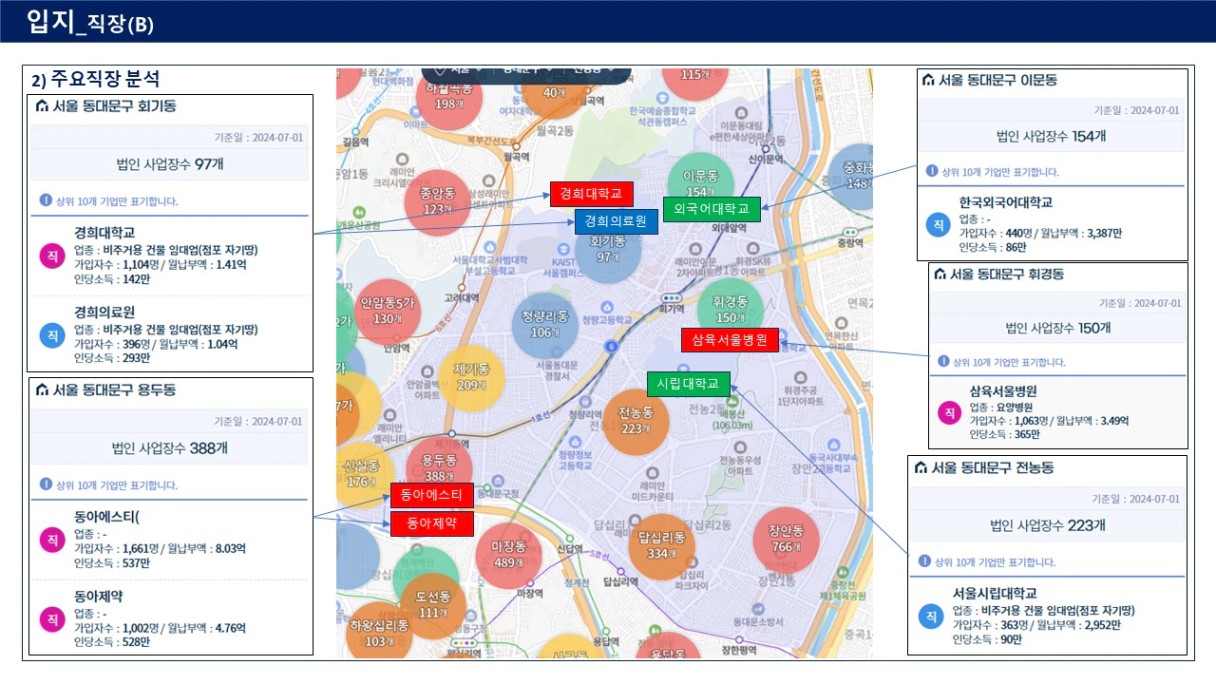The width and height of the screenshot is (1216, 684).
Task: Click the 동아제약 company name in the 용두동 panel
Action: tap(98, 596)
